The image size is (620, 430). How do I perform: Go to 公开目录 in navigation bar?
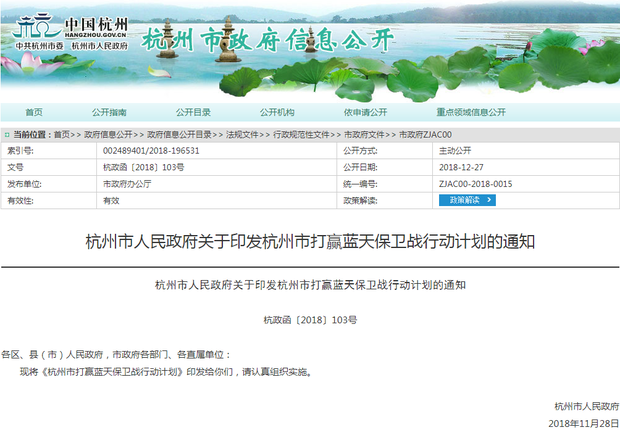[193, 112]
